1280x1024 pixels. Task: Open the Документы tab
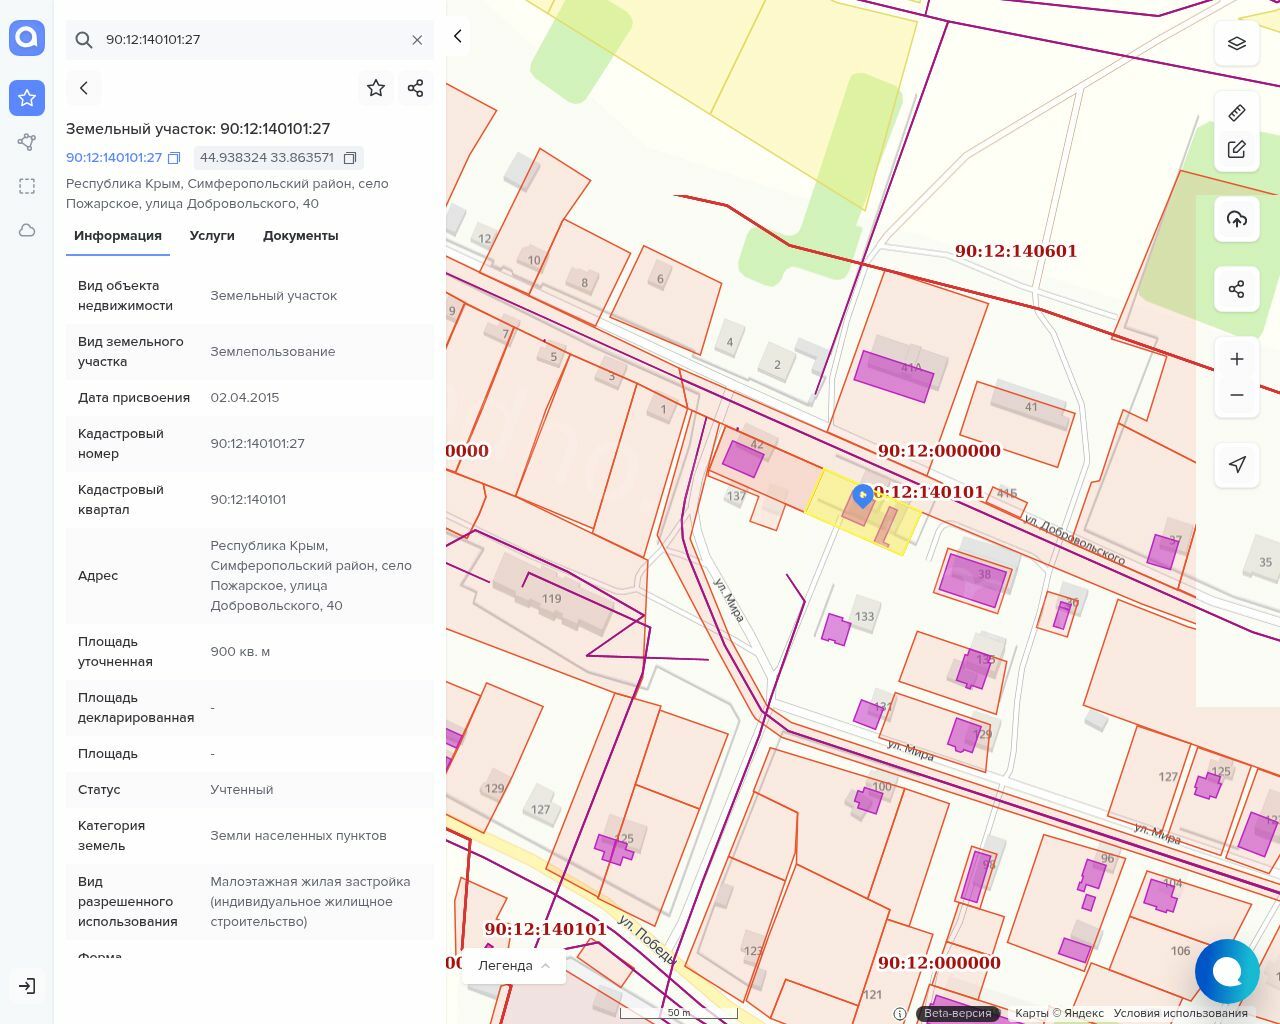(300, 236)
